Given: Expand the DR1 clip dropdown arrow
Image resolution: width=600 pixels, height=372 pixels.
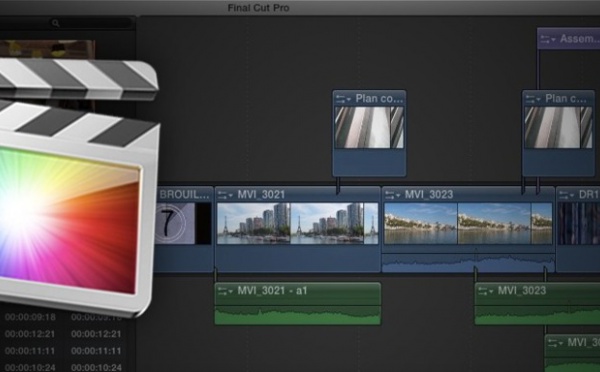Looking at the screenshot, I should [x=567, y=195].
